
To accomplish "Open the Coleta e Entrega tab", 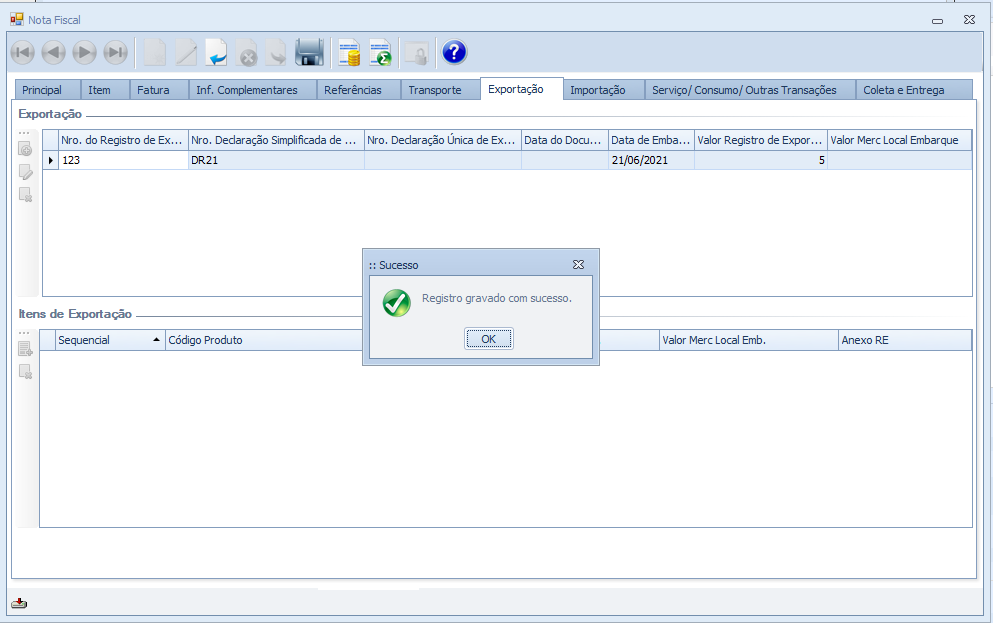I will (903, 90).
